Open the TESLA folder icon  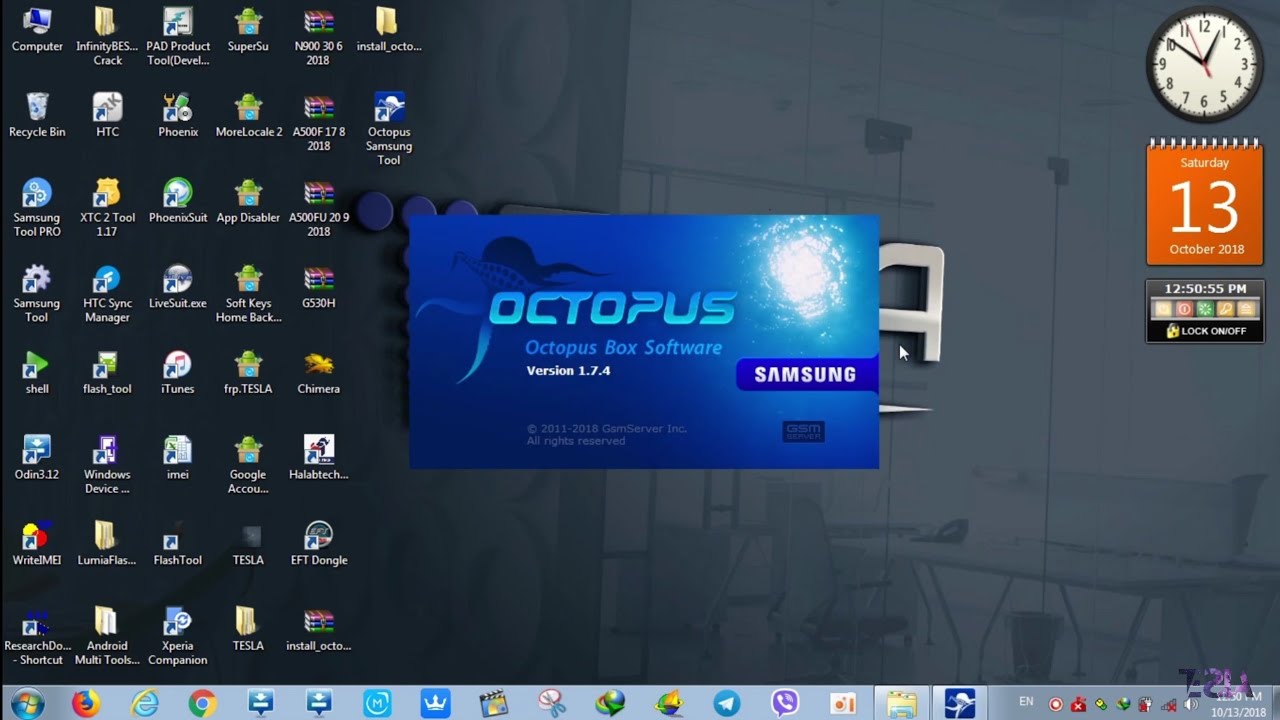(x=248, y=629)
